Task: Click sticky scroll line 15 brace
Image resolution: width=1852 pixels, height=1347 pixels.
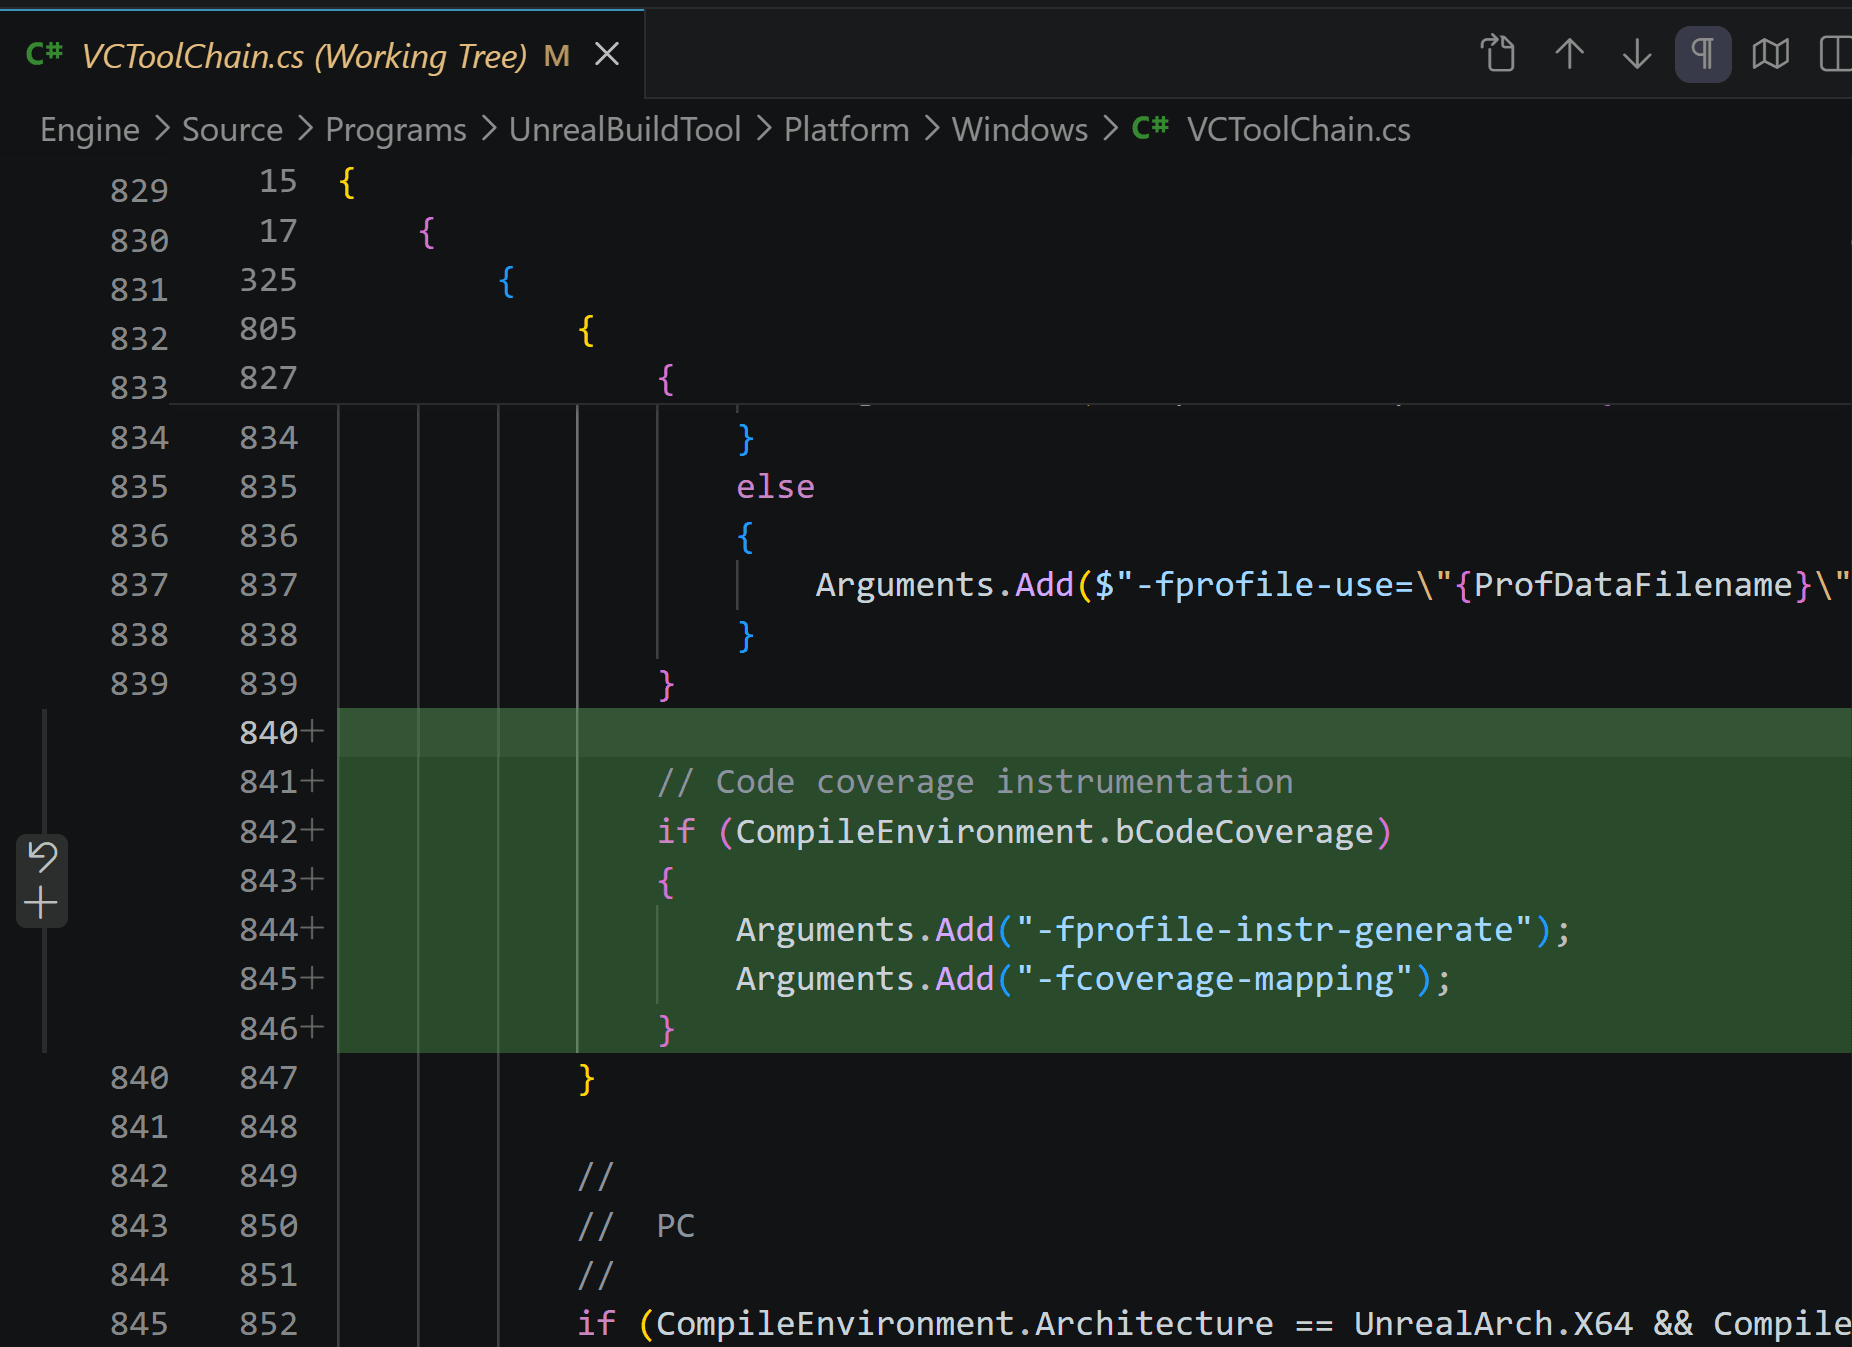Action: tap(347, 183)
